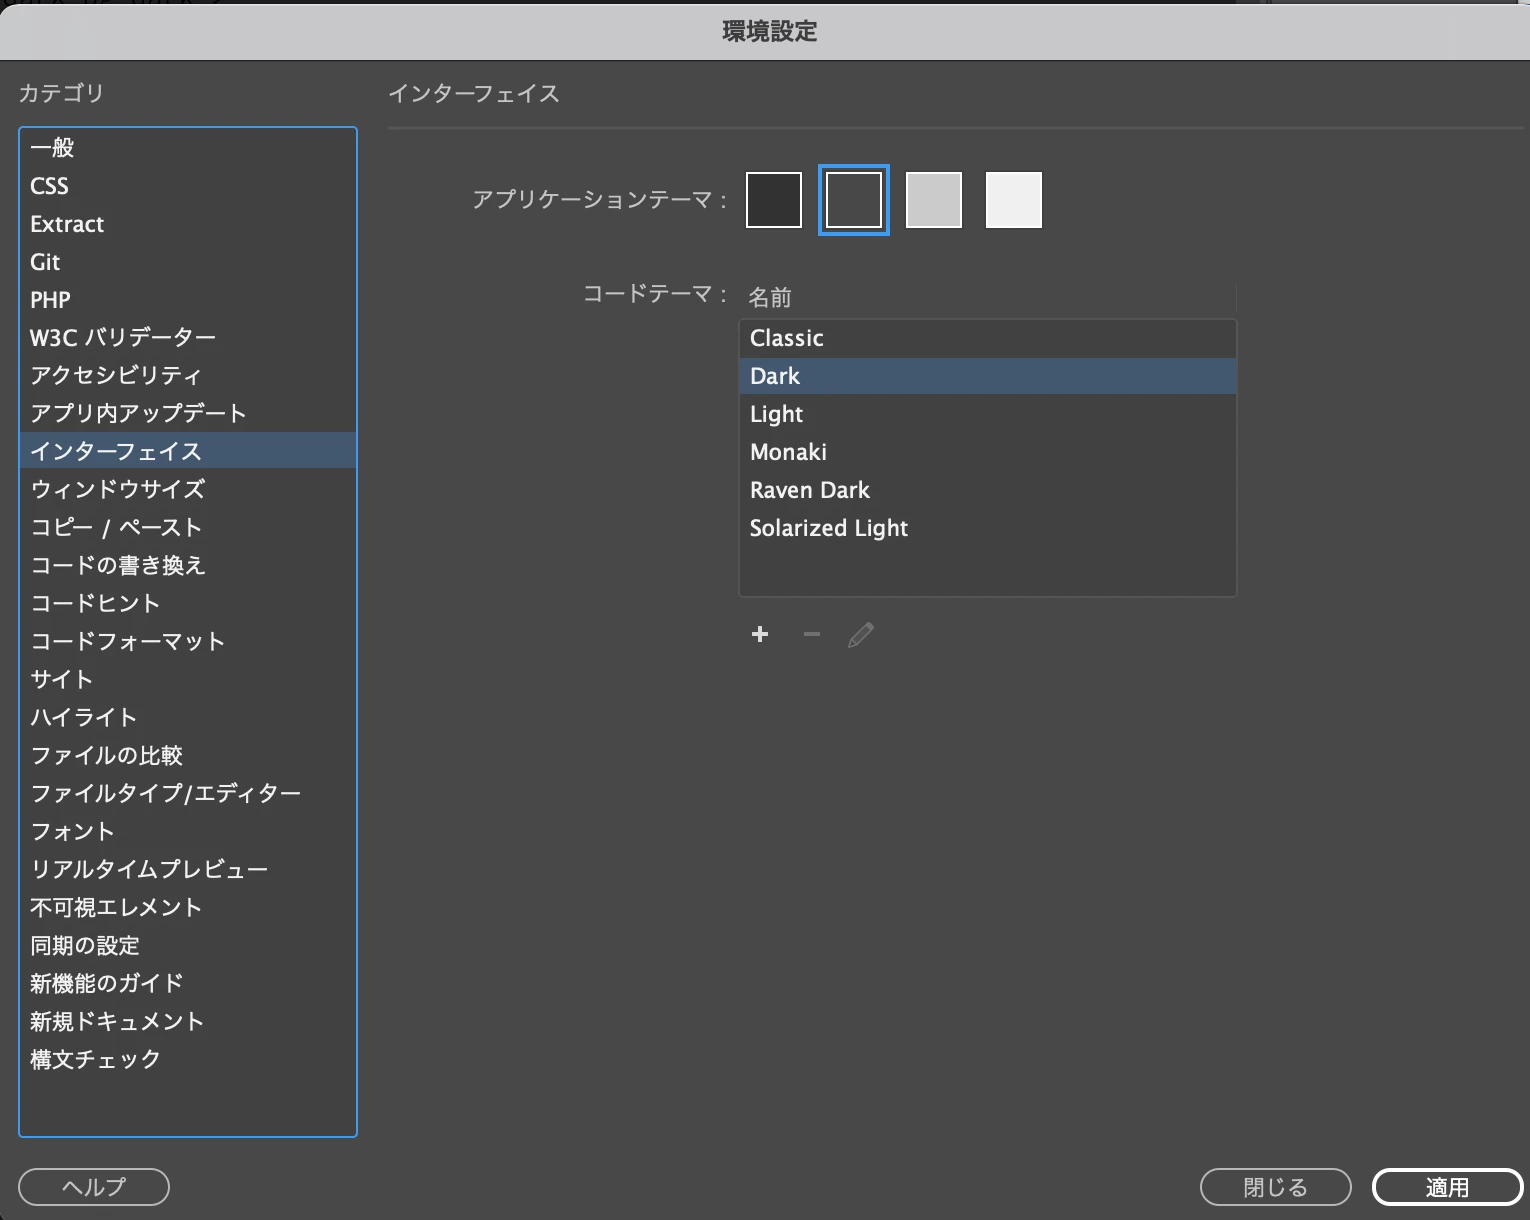The height and width of the screenshot is (1220, 1530).
Task: Select ファイルの比較 in the category list
Action: coord(188,755)
